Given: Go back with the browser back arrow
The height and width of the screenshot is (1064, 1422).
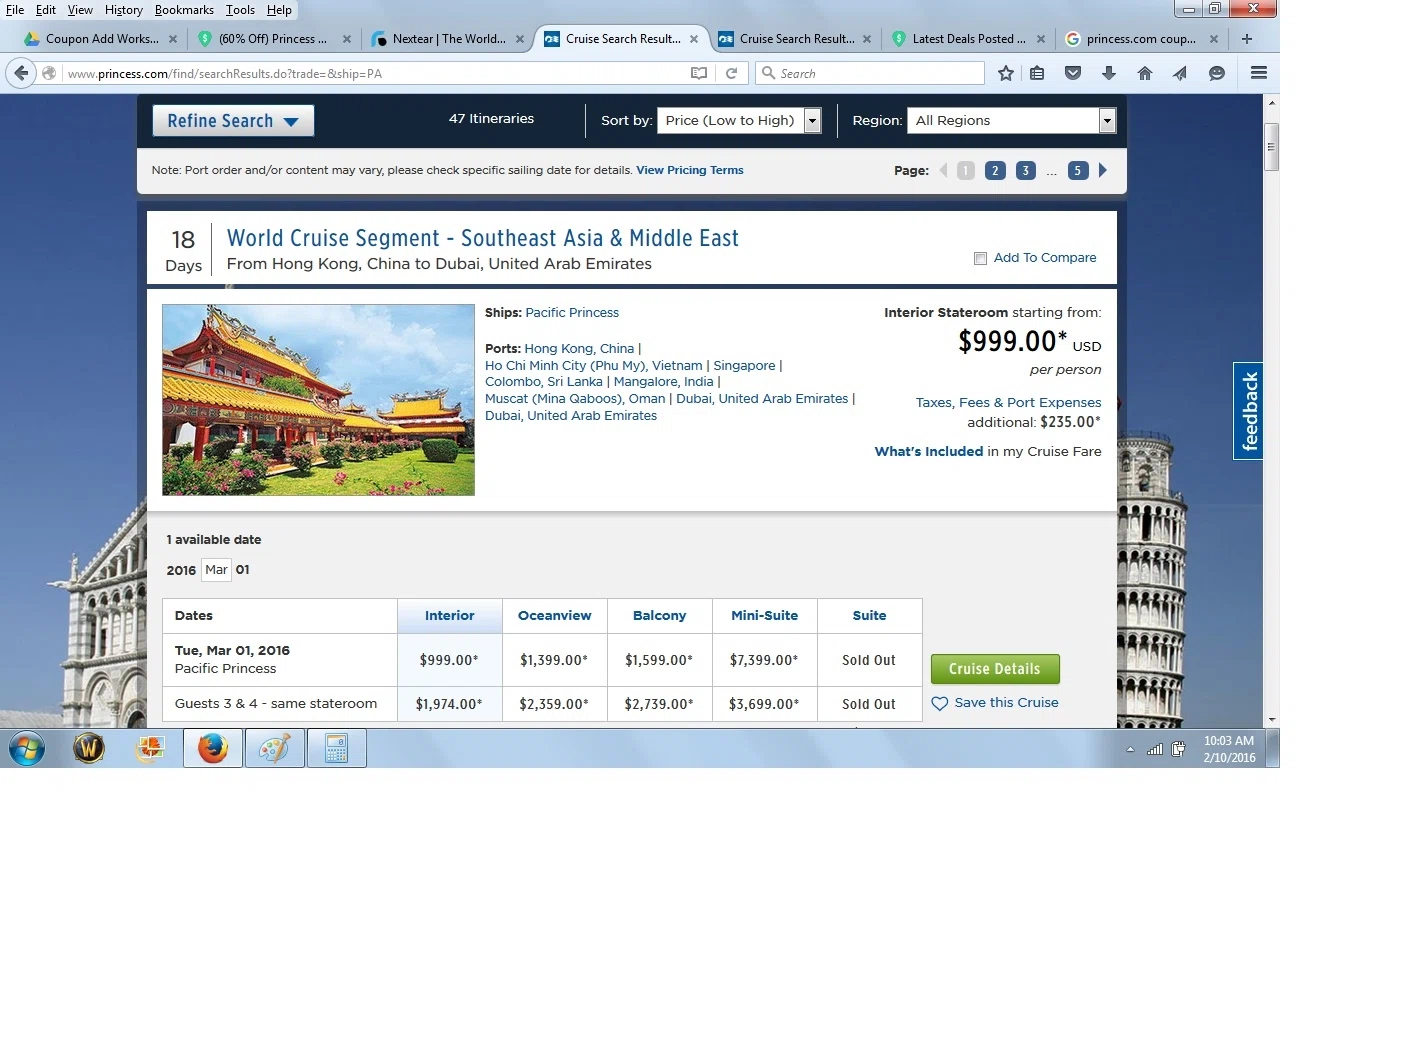Looking at the screenshot, I should (22, 73).
